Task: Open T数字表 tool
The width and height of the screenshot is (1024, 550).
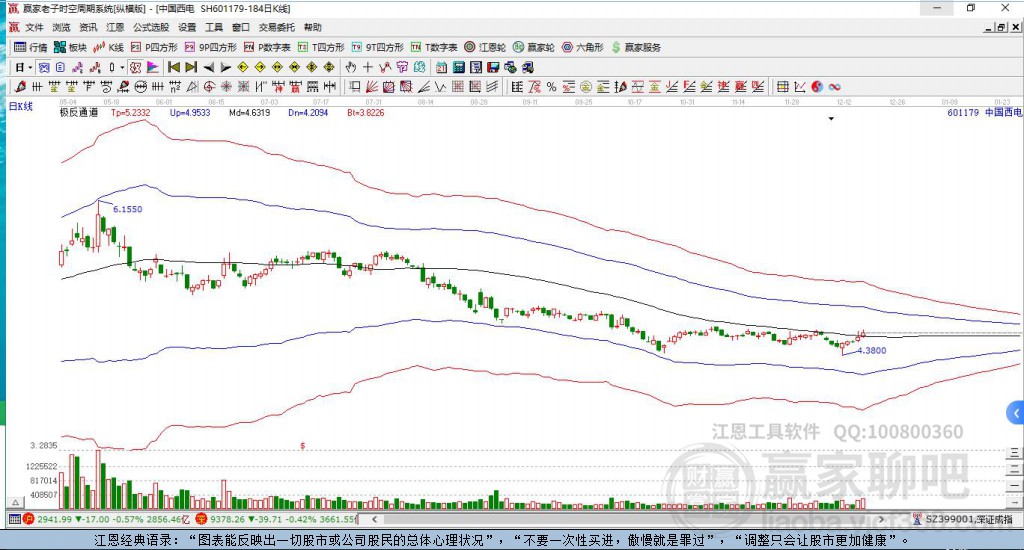Action: (434, 47)
